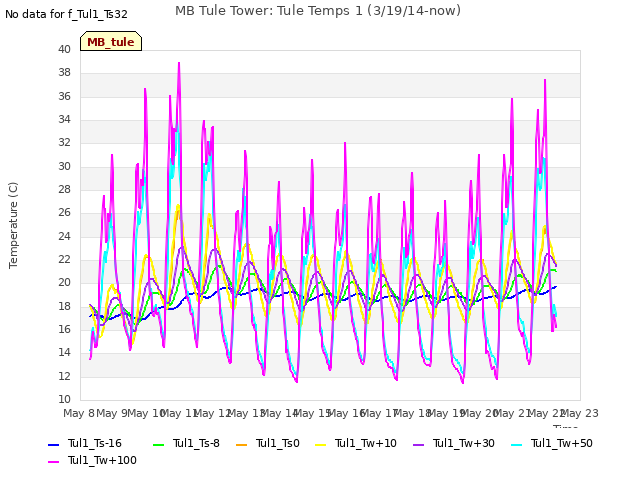Select the Tul1_Ts-8 legend entry
Viewport: 640px width, 480px height.
(x=186, y=444)
